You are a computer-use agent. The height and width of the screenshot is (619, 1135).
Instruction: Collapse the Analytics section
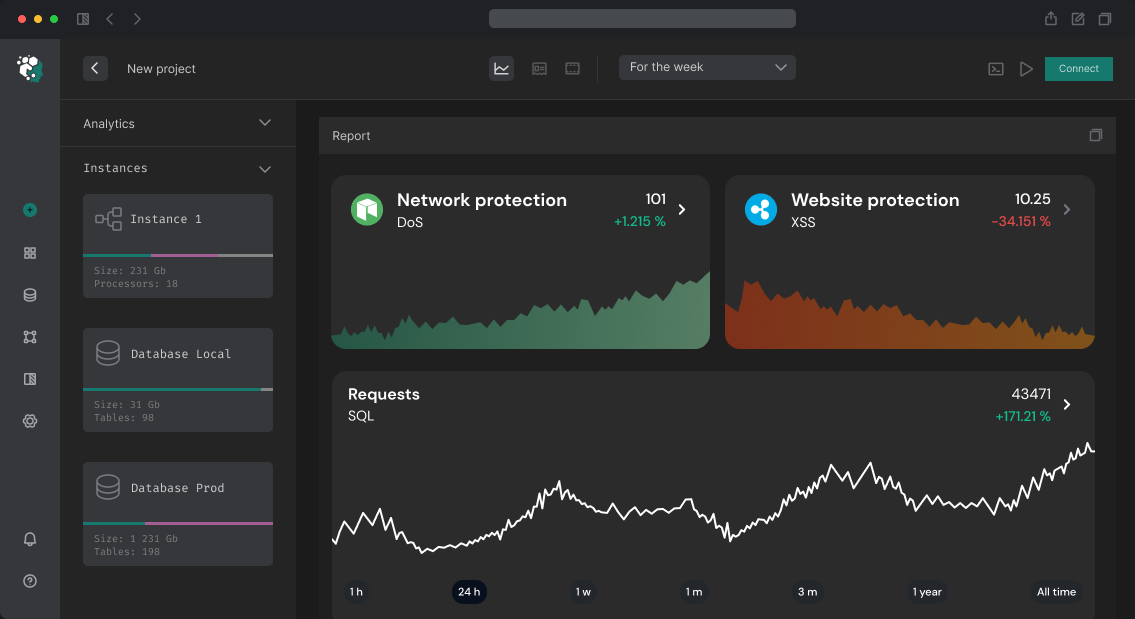265,123
